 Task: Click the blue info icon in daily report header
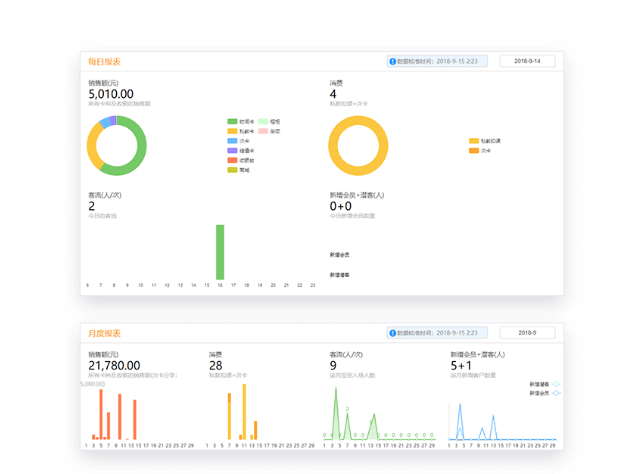click(x=392, y=61)
